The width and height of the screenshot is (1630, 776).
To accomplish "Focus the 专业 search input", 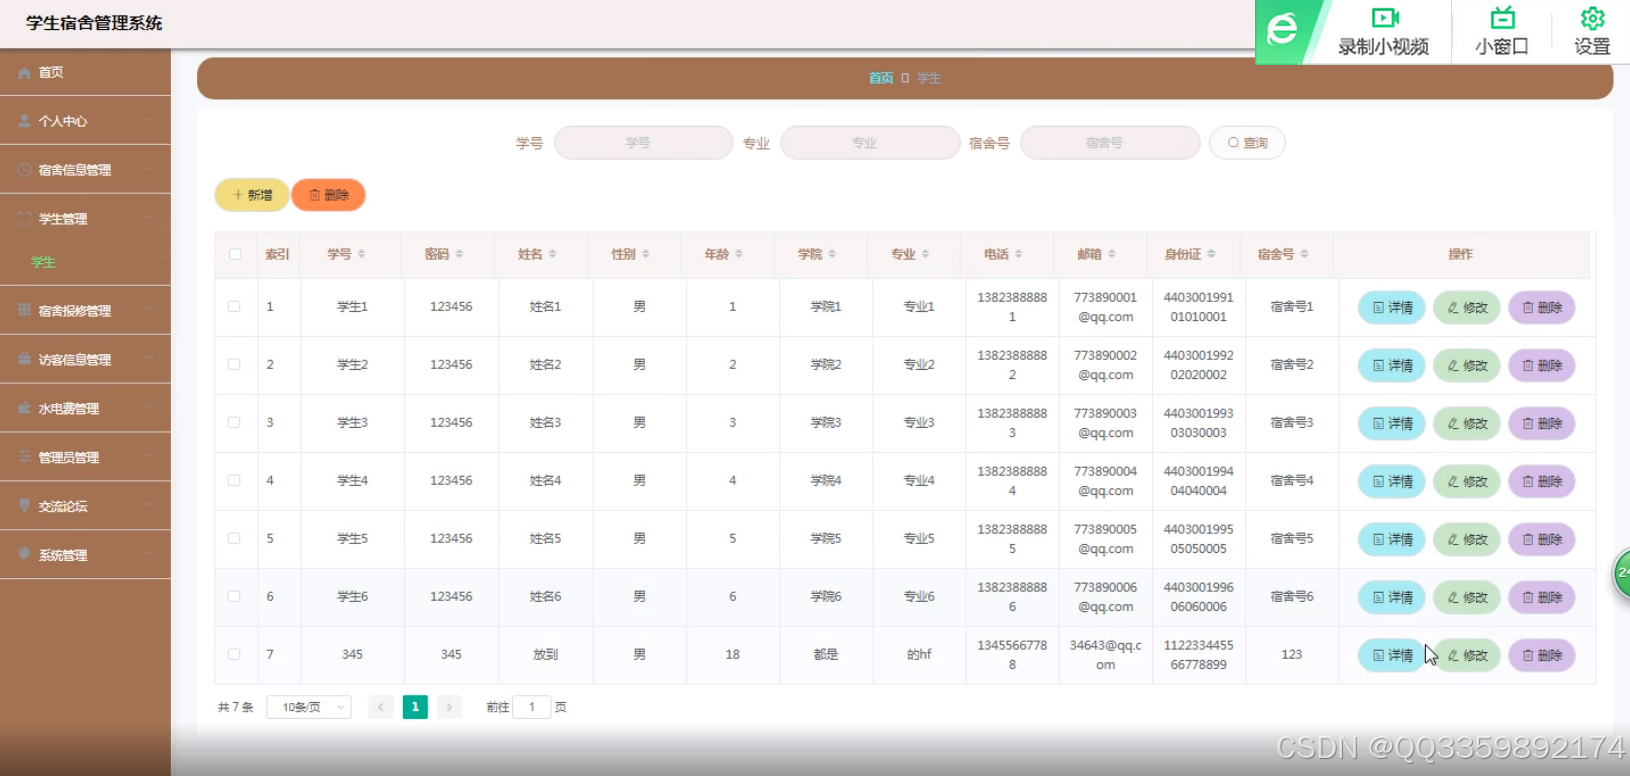I will (870, 143).
